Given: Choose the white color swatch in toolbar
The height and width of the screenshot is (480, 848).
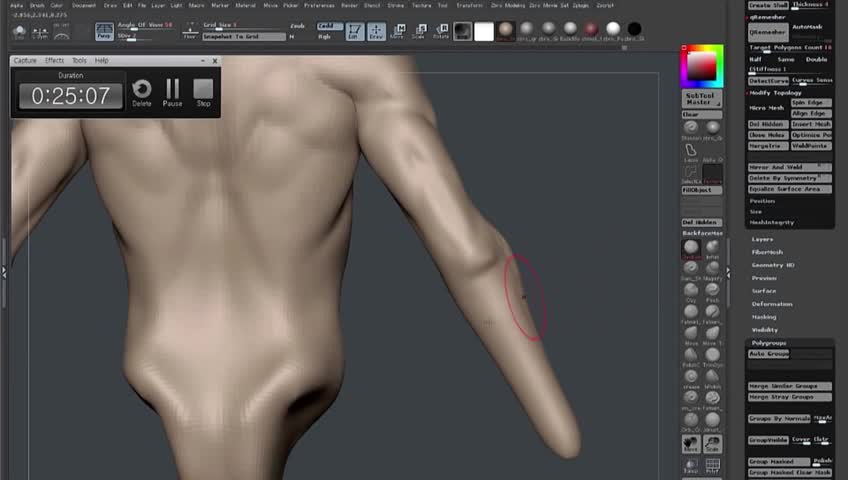Looking at the screenshot, I should point(484,31).
